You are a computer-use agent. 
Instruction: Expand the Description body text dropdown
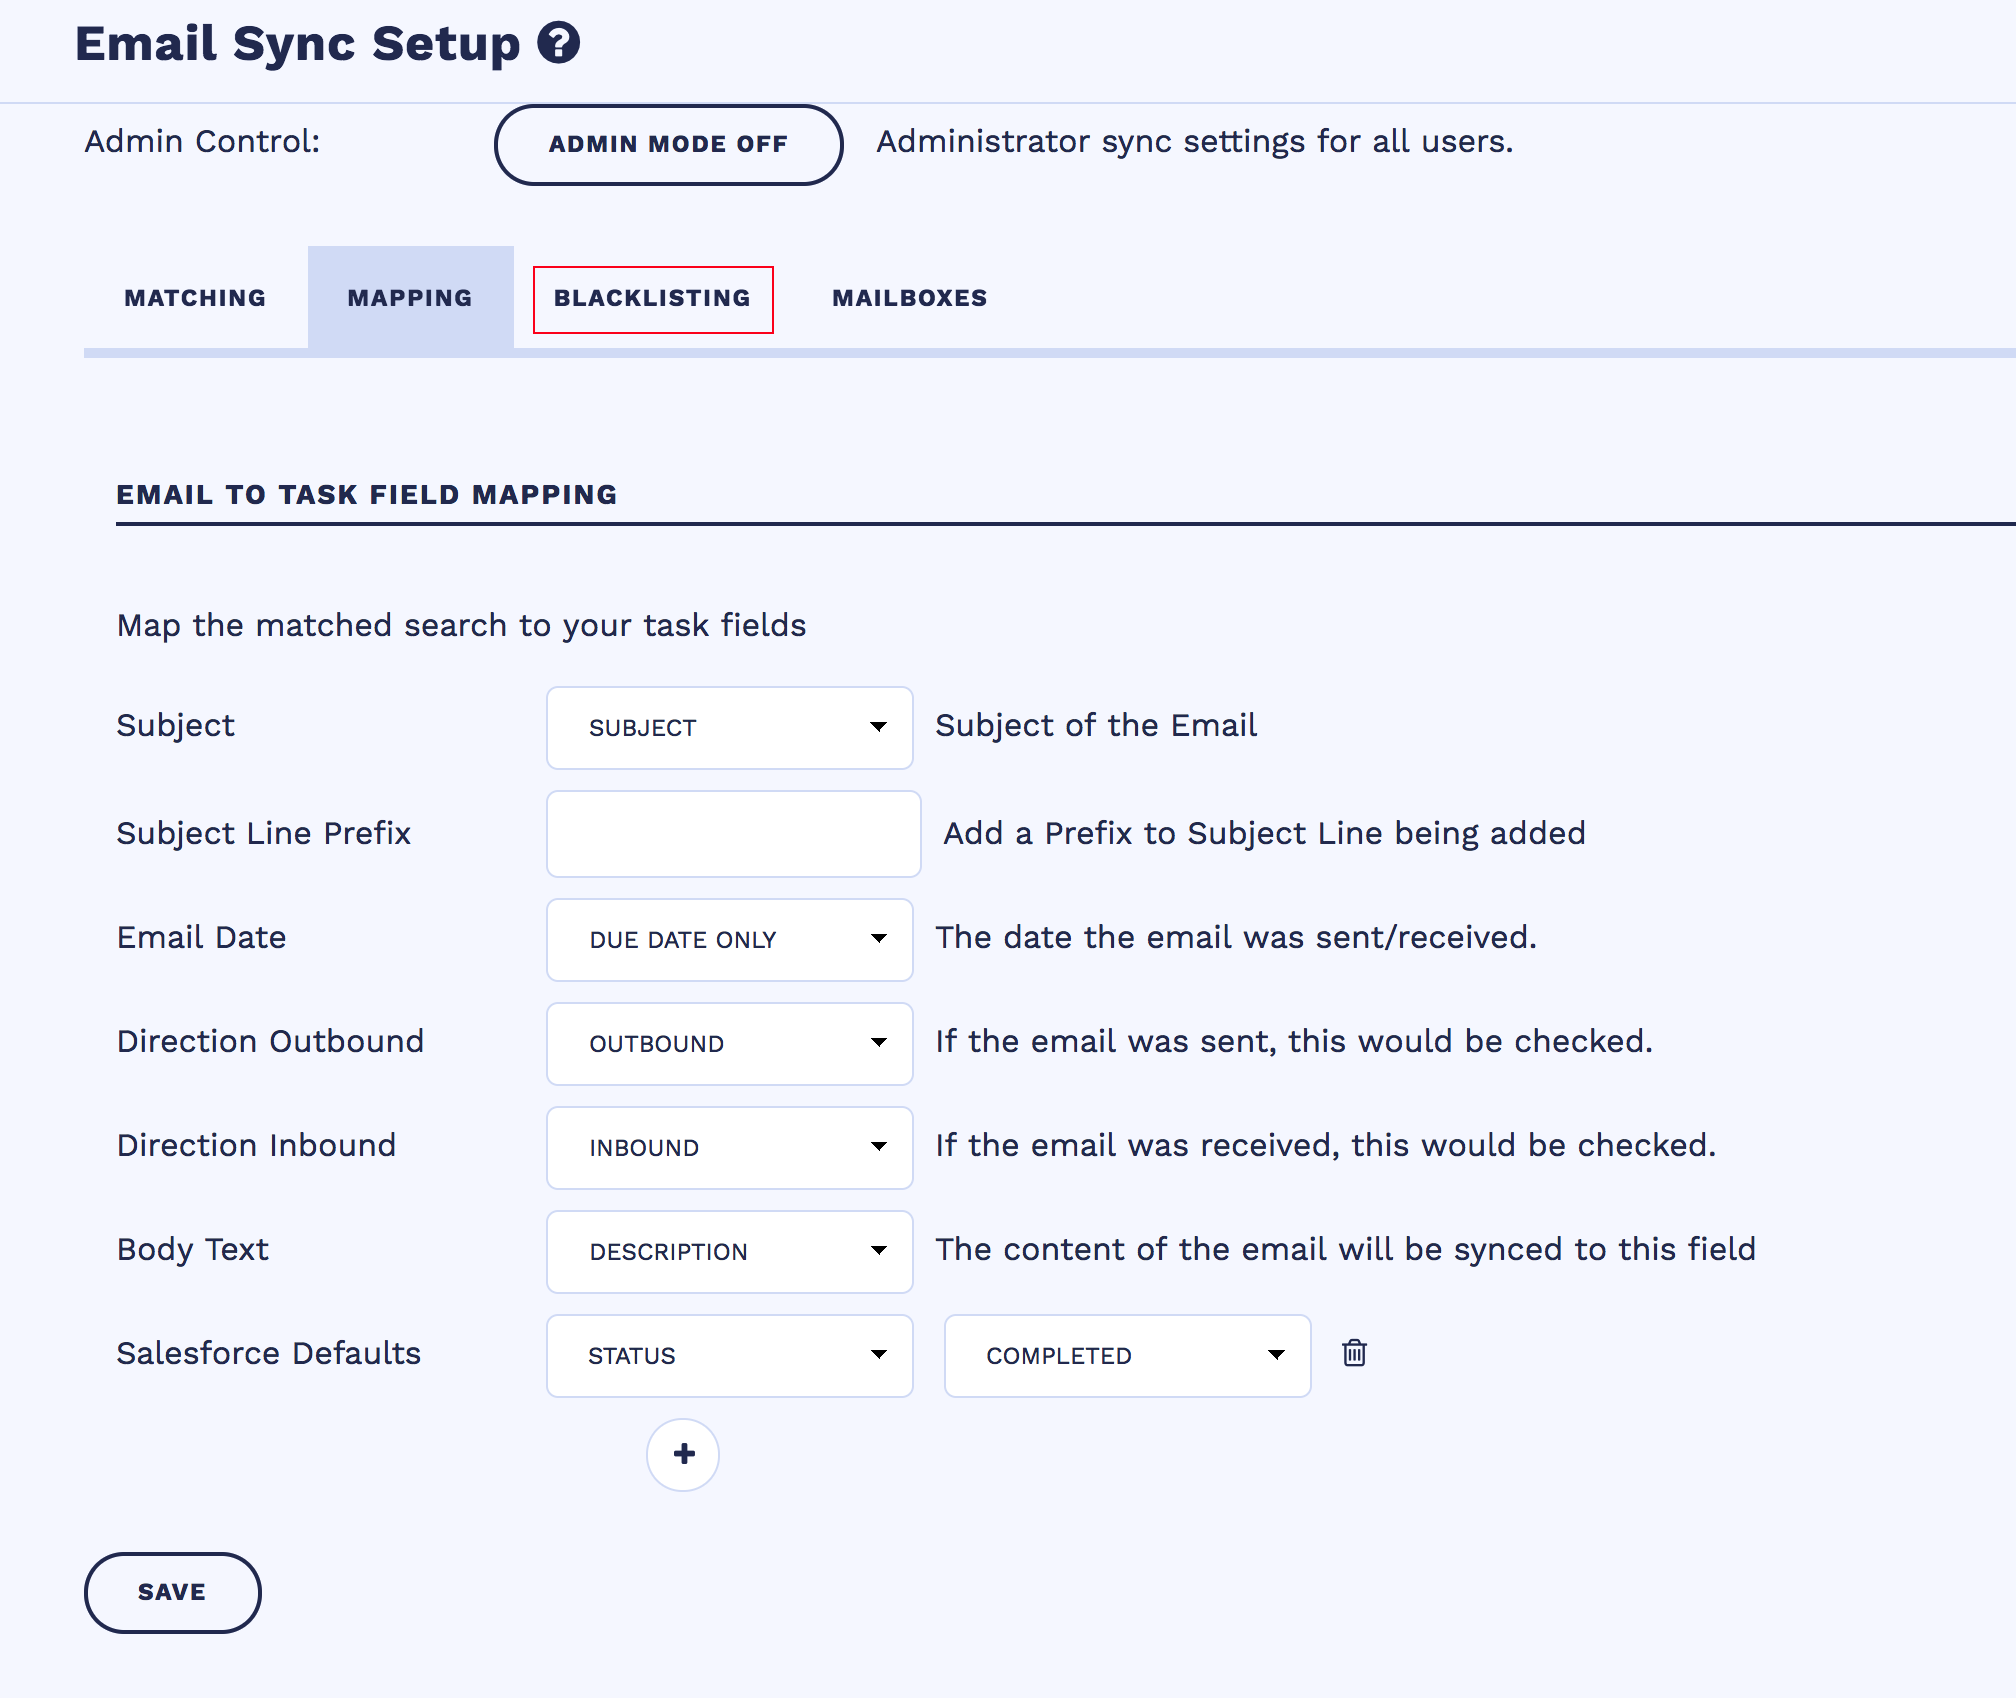(729, 1252)
